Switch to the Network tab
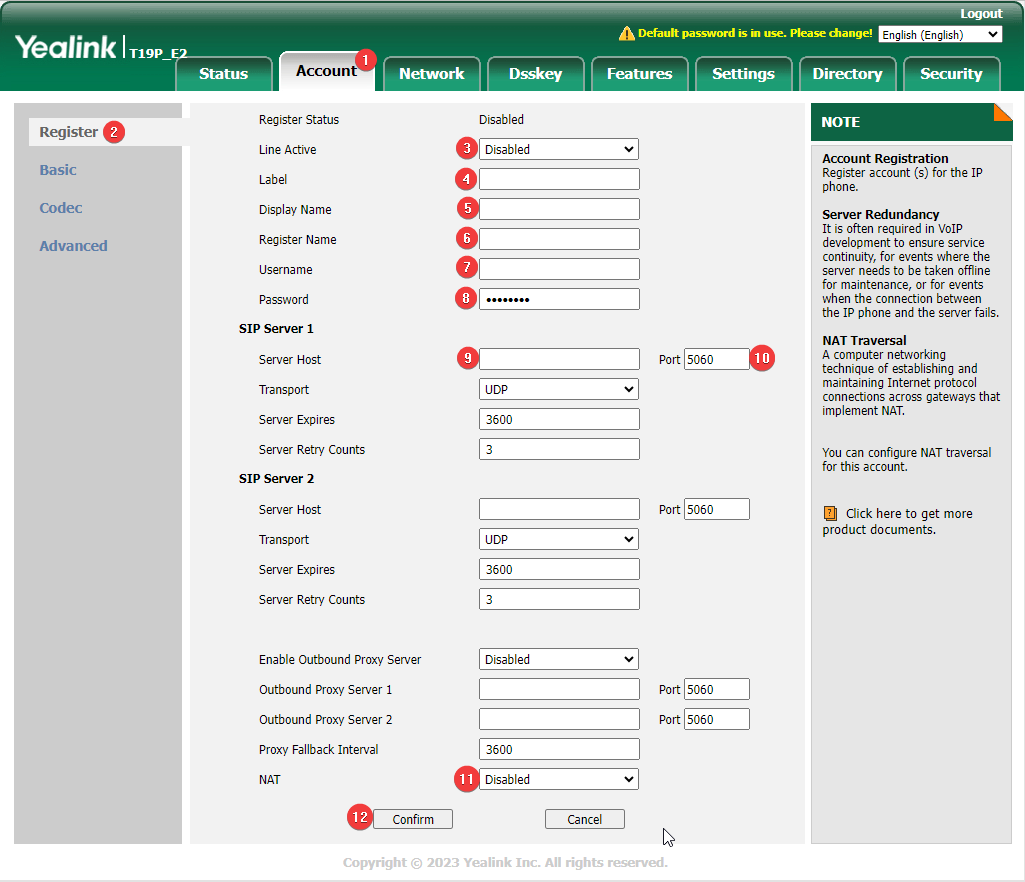 click(x=431, y=74)
